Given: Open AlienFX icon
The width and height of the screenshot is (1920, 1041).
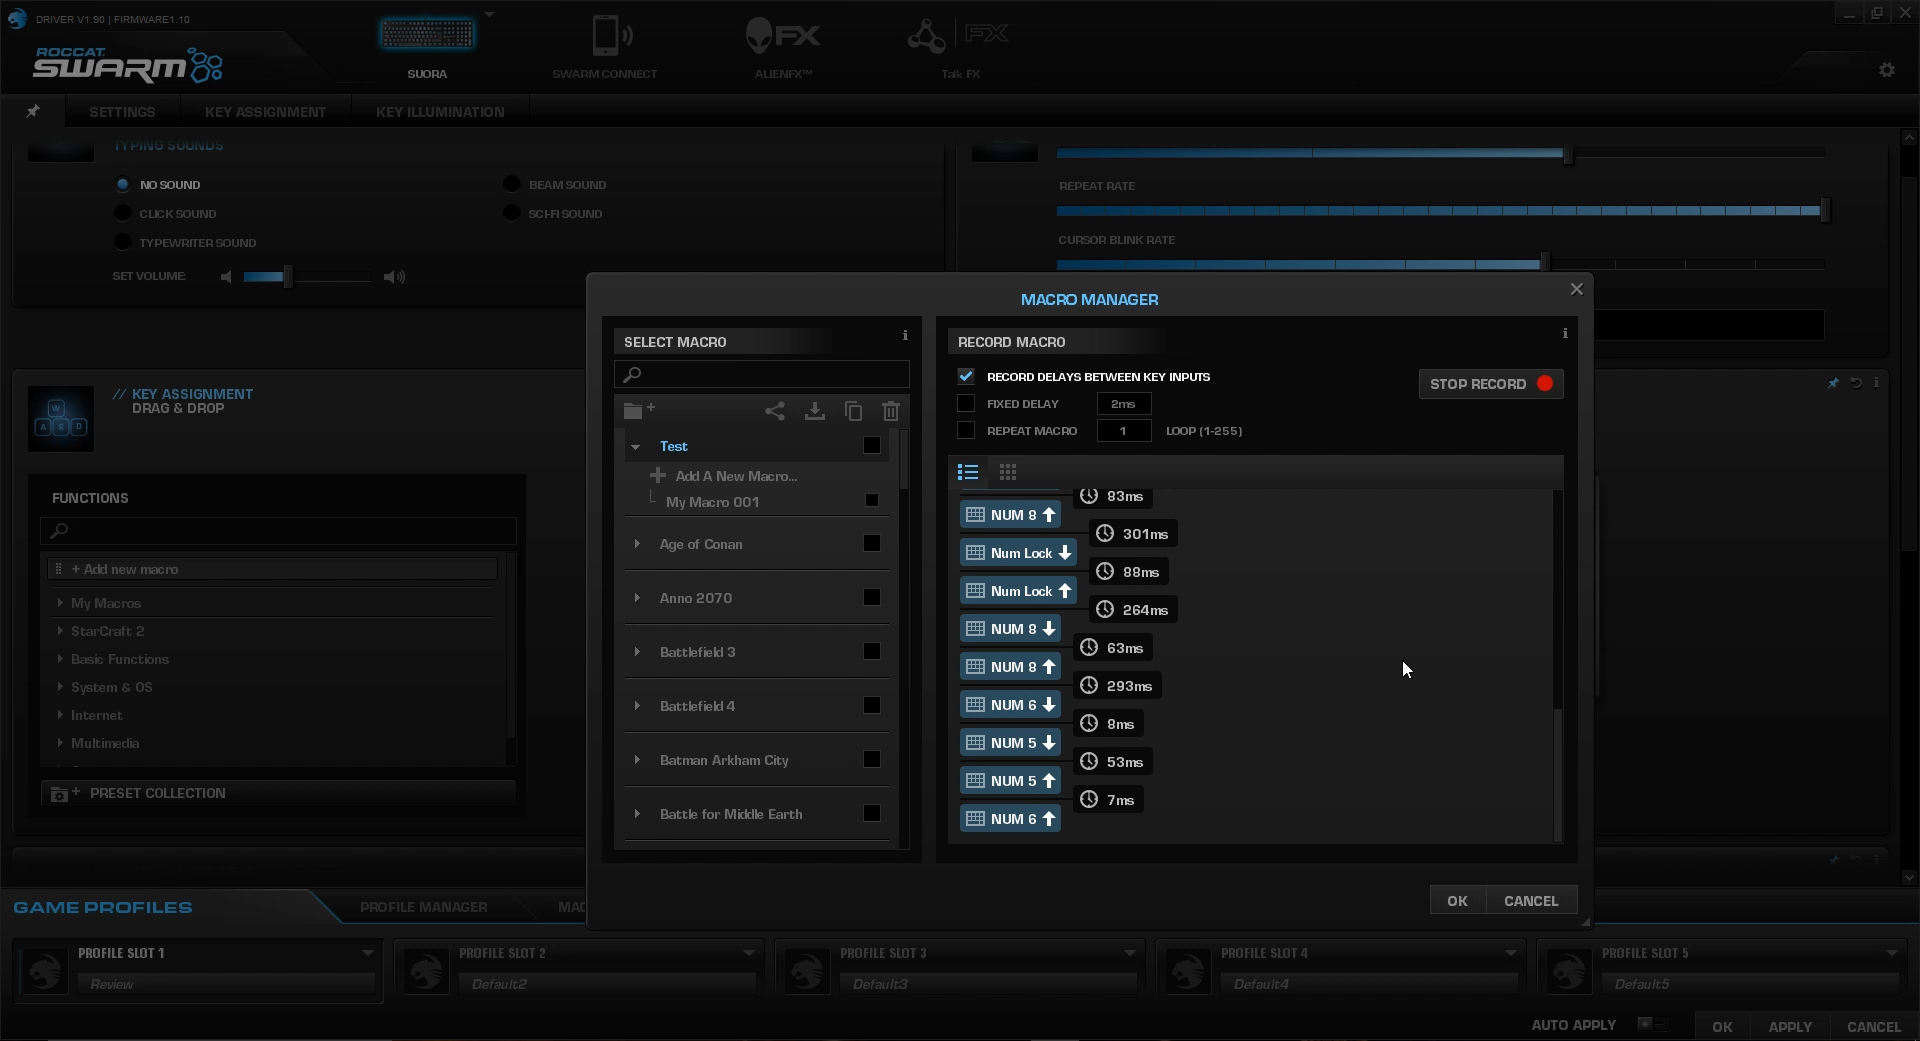Looking at the screenshot, I should coord(783,36).
